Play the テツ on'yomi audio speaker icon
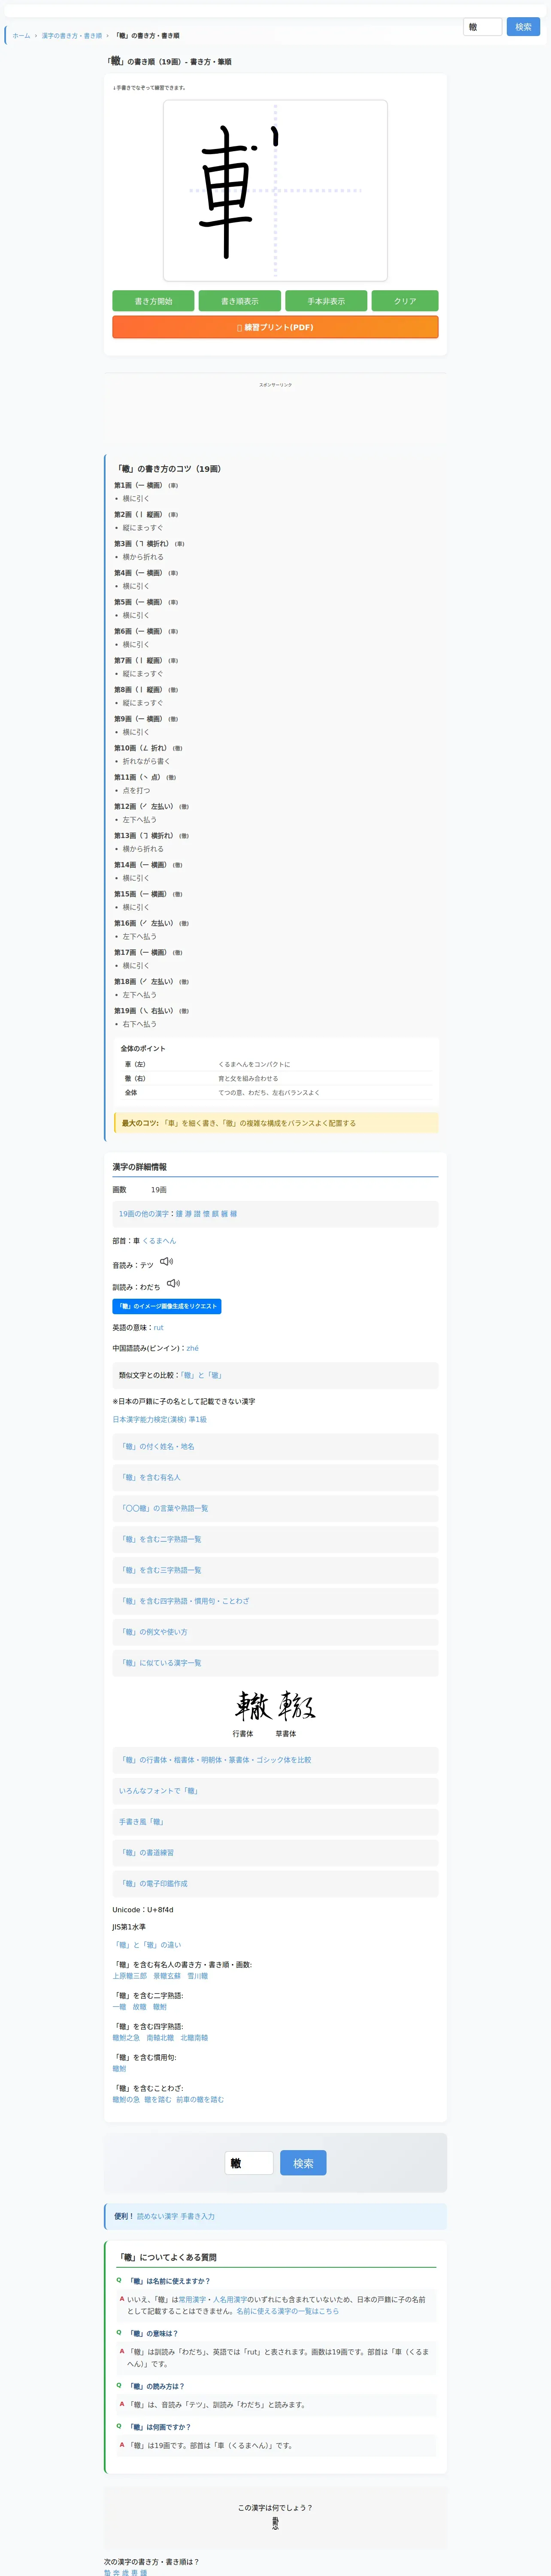 point(166,1261)
